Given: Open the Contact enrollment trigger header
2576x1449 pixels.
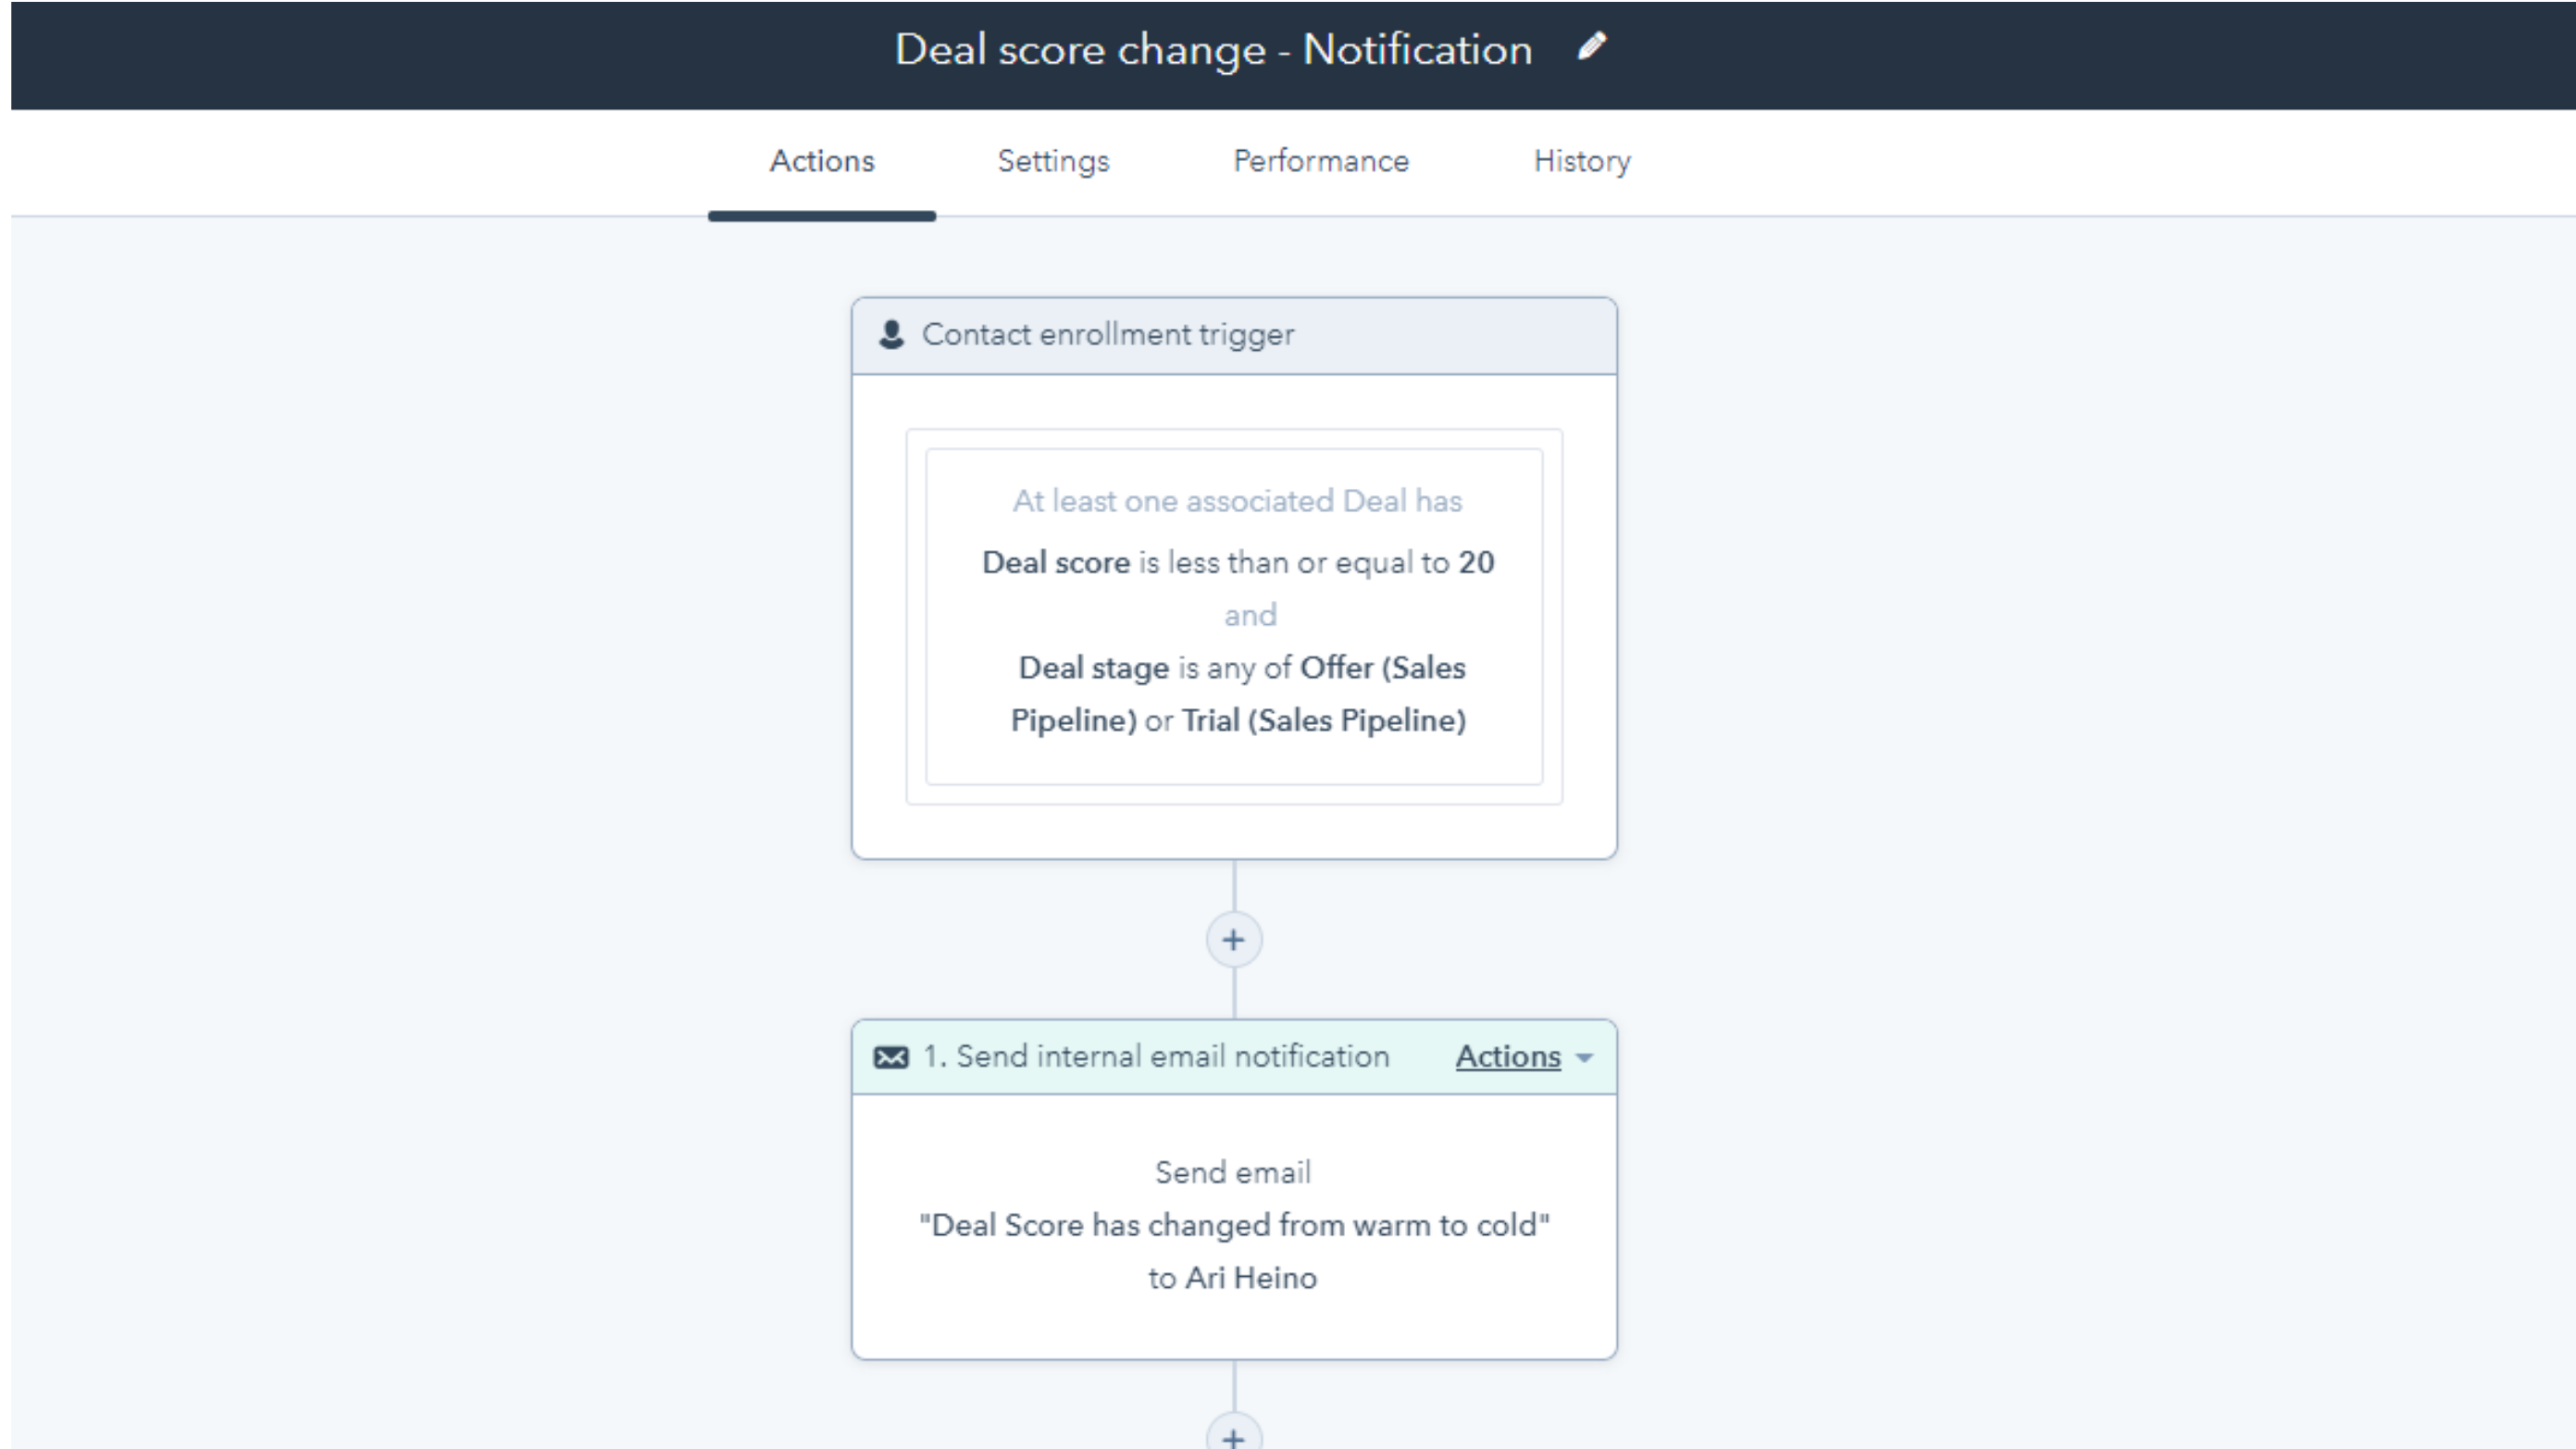Looking at the screenshot, I should tap(1107, 335).
